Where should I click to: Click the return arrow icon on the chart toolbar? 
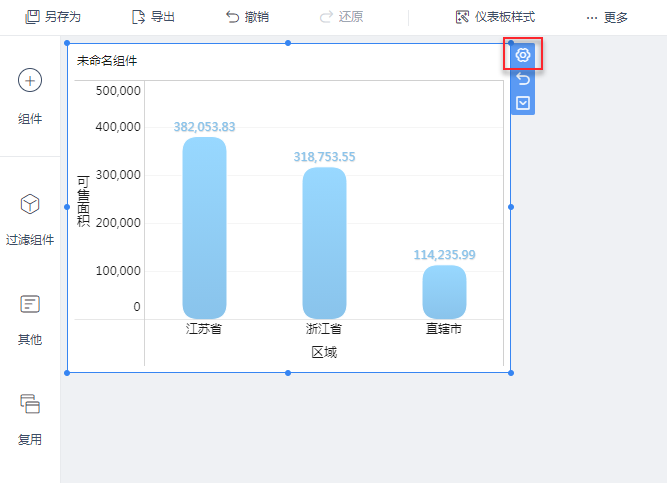tap(523, 79)
